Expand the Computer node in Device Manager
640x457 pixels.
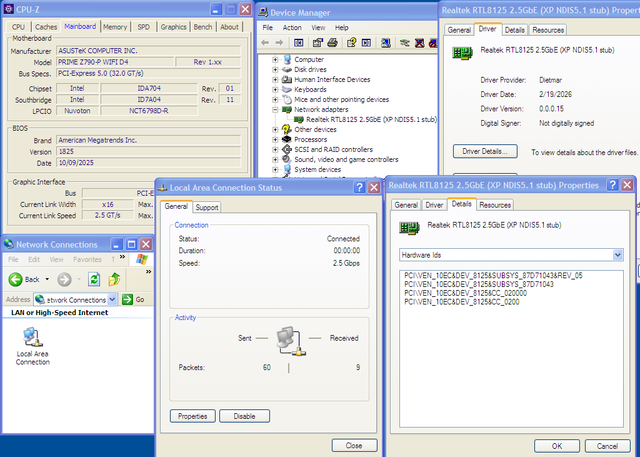275,60
